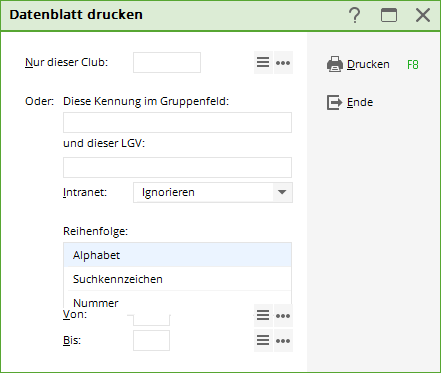The height and width of the screenshot is (373, 441).
Task: Click the Ende button label
Action: (360, 102)
